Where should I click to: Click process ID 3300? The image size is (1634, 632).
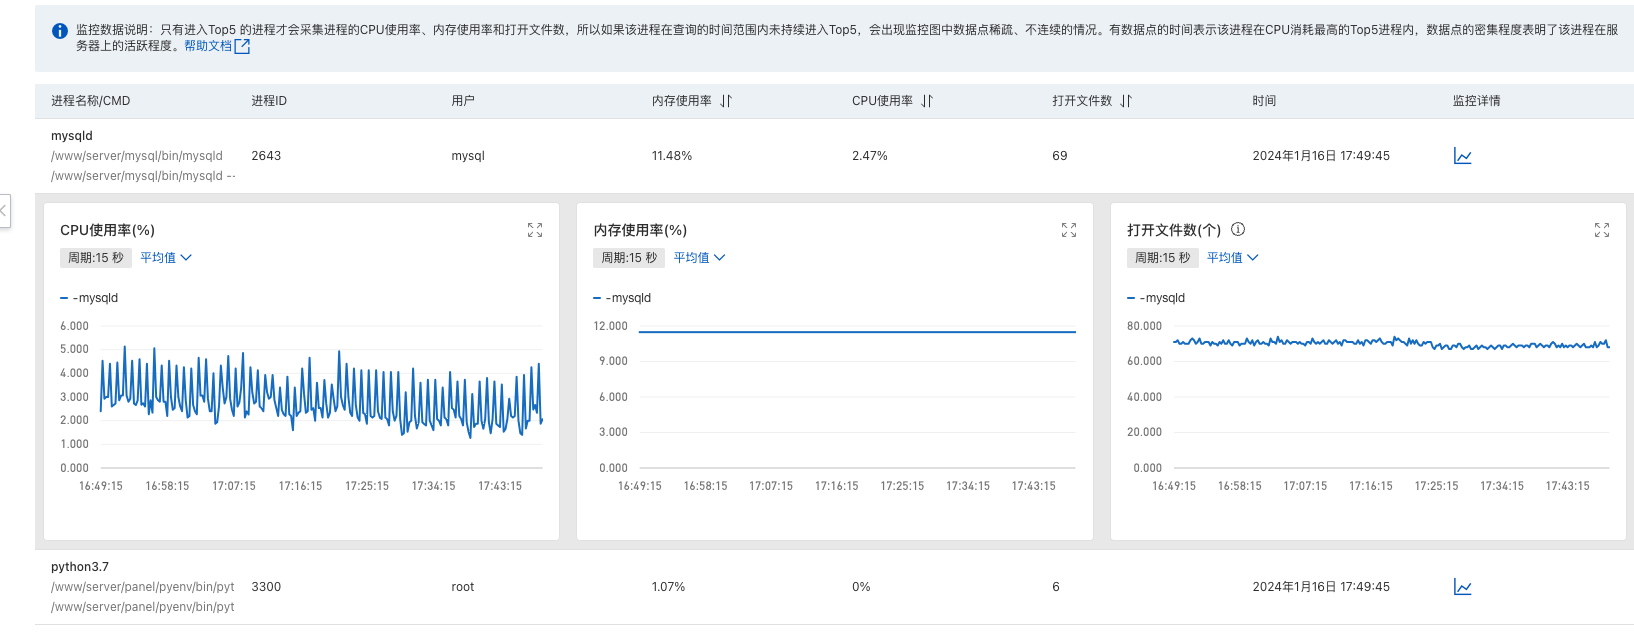266,587
